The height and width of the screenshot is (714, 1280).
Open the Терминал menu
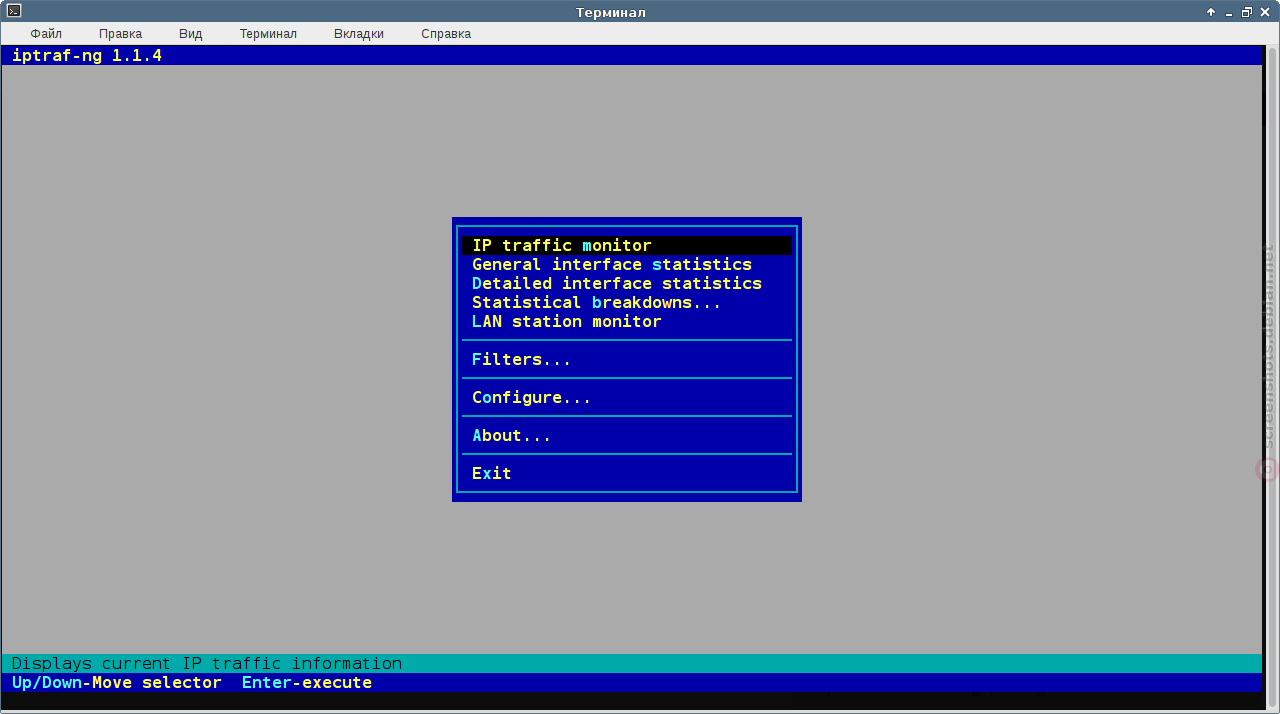[268, 33]
